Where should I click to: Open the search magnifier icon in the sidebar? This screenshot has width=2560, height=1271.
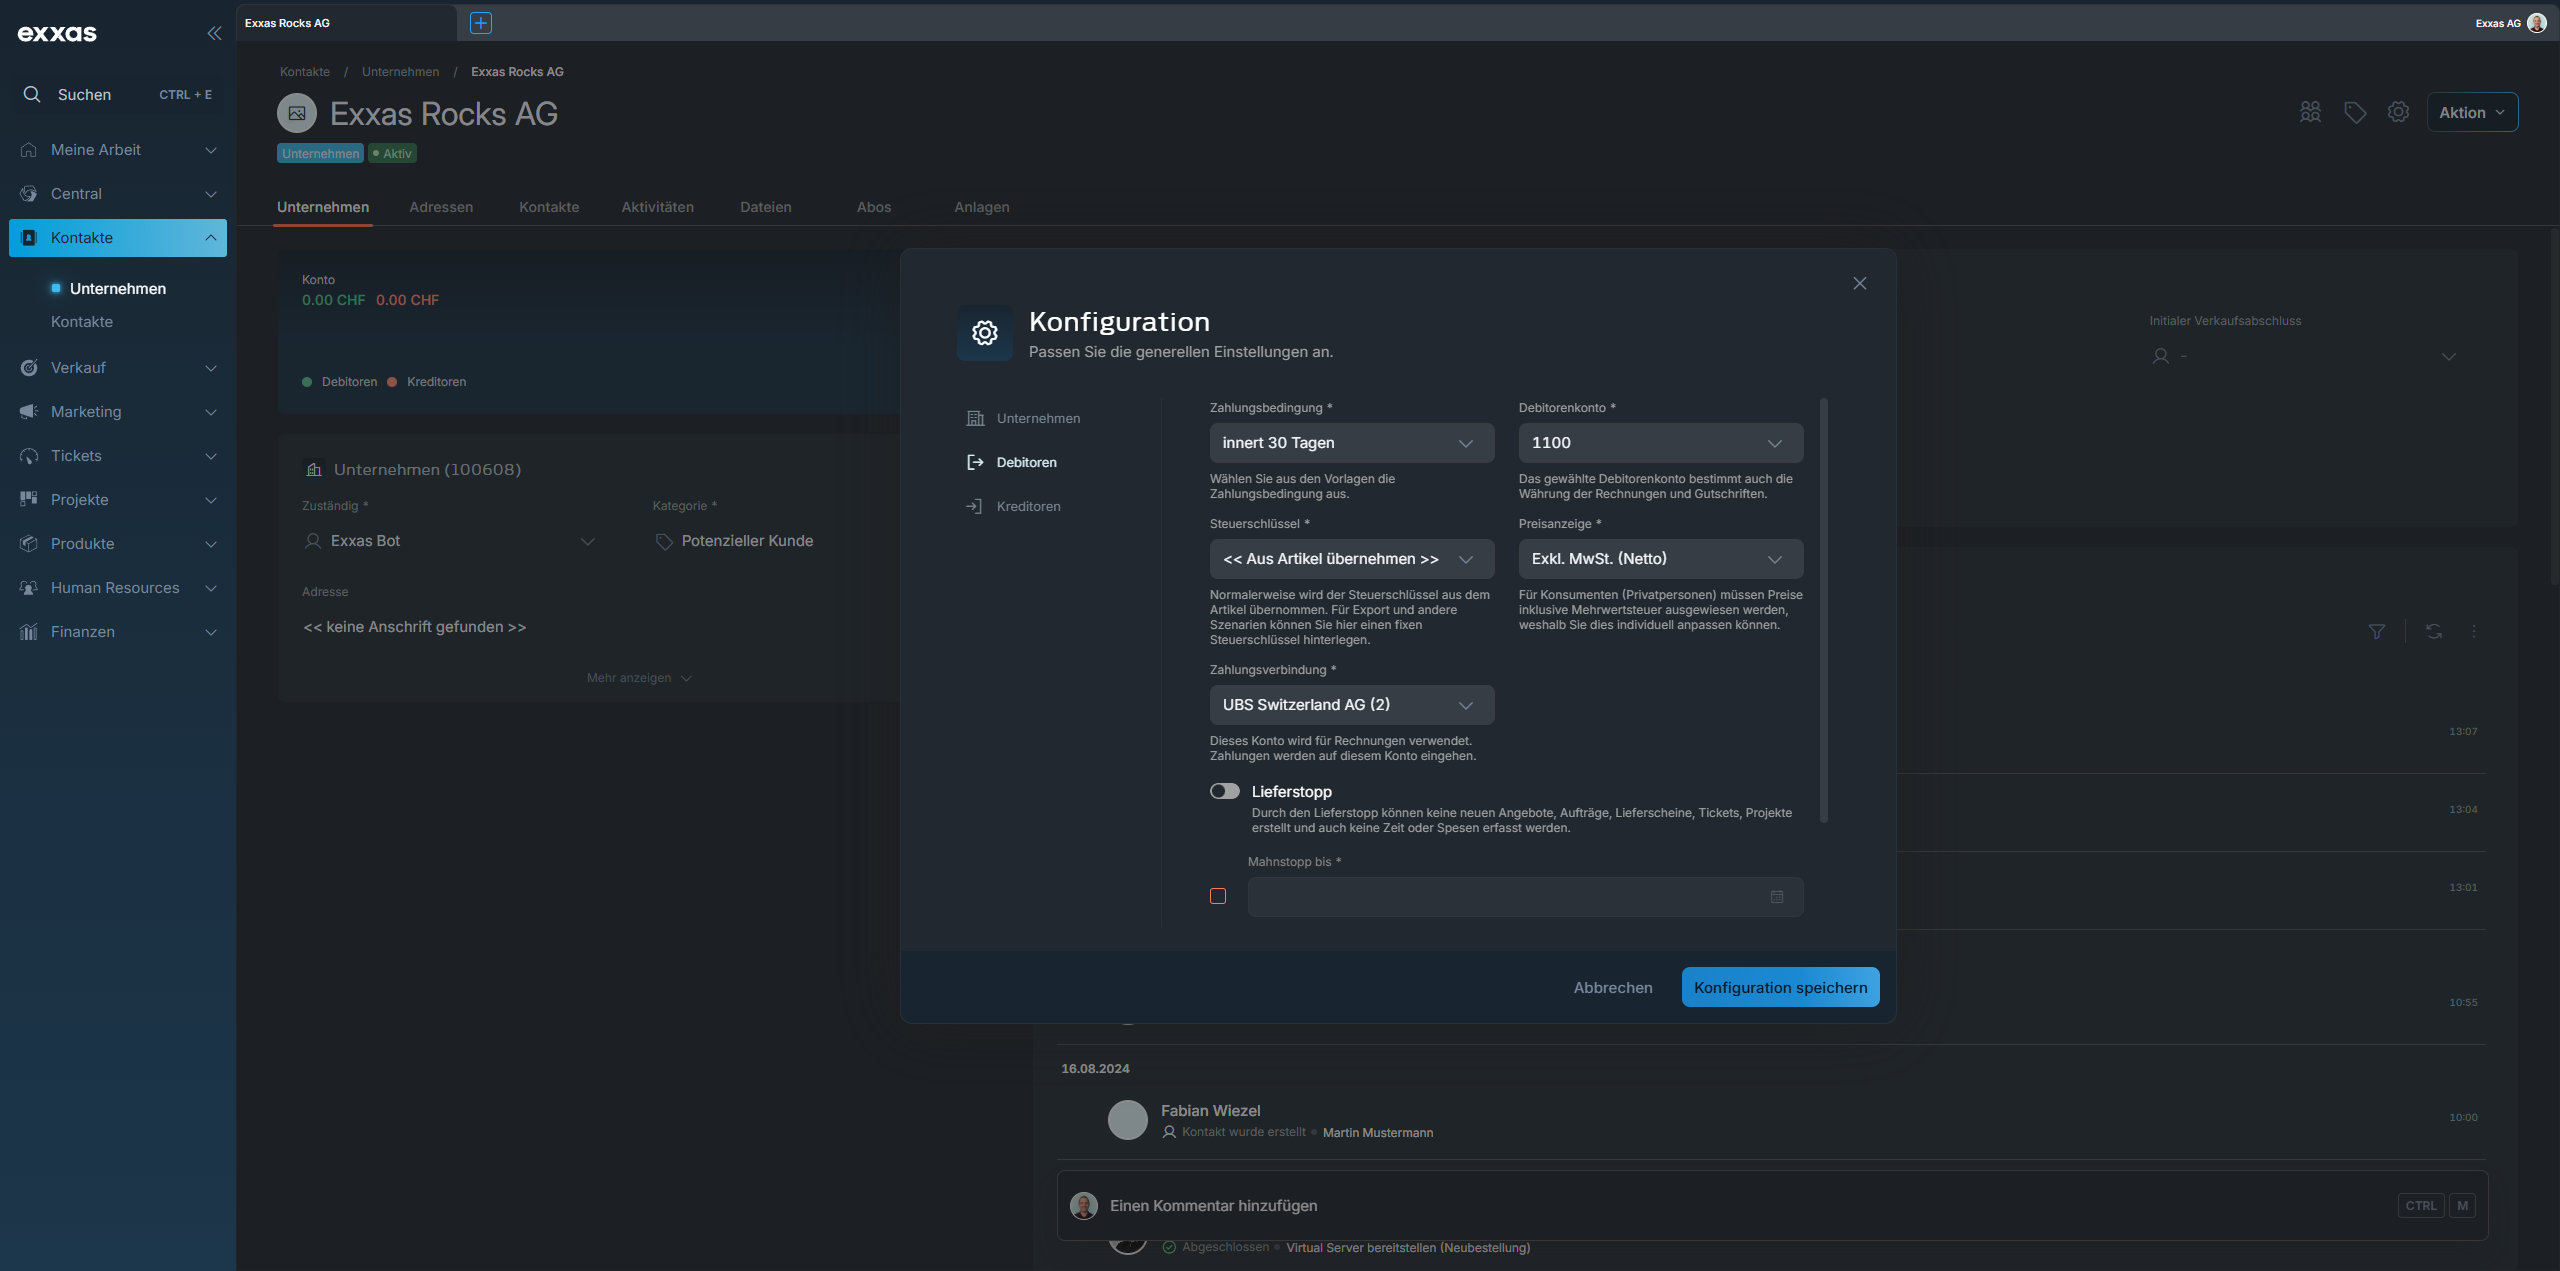tap(32, 94)
